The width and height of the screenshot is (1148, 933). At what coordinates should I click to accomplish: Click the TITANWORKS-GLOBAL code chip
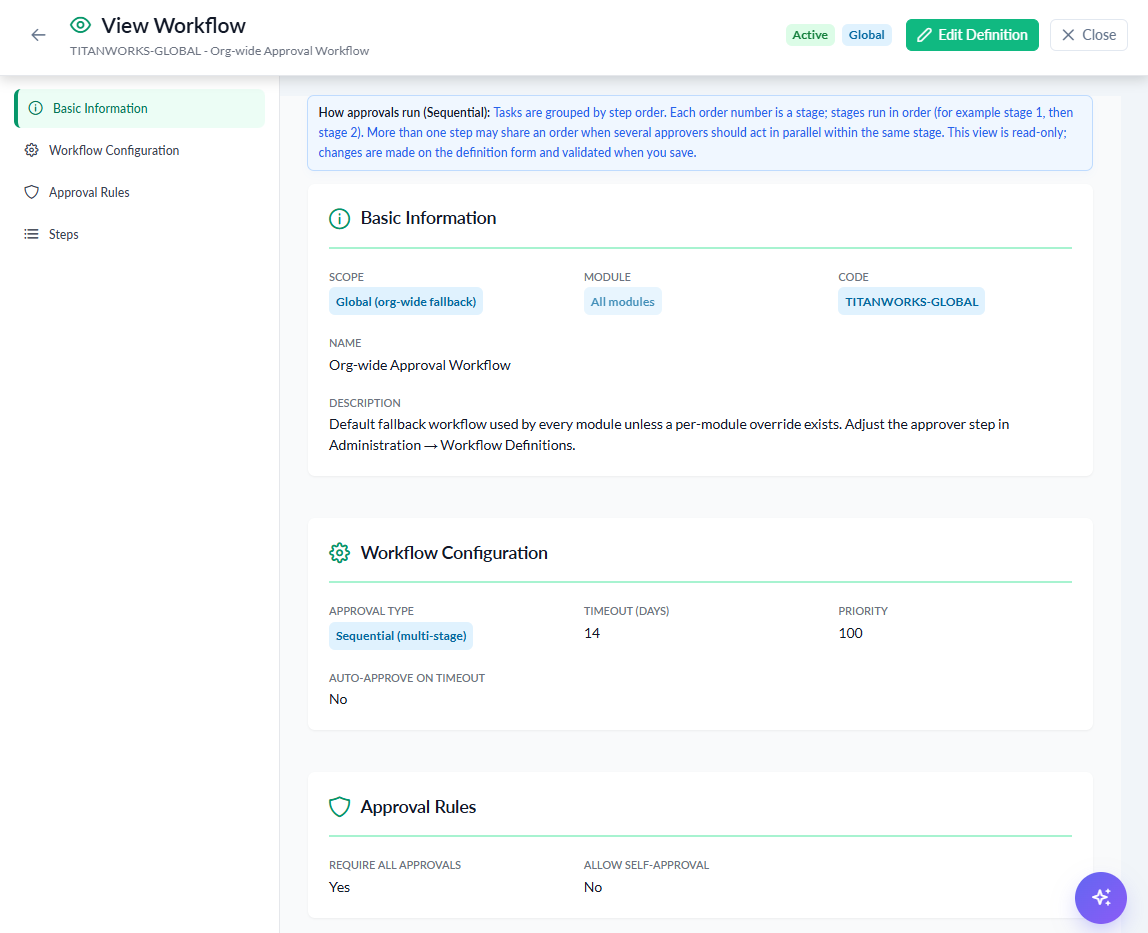[911, 302]
